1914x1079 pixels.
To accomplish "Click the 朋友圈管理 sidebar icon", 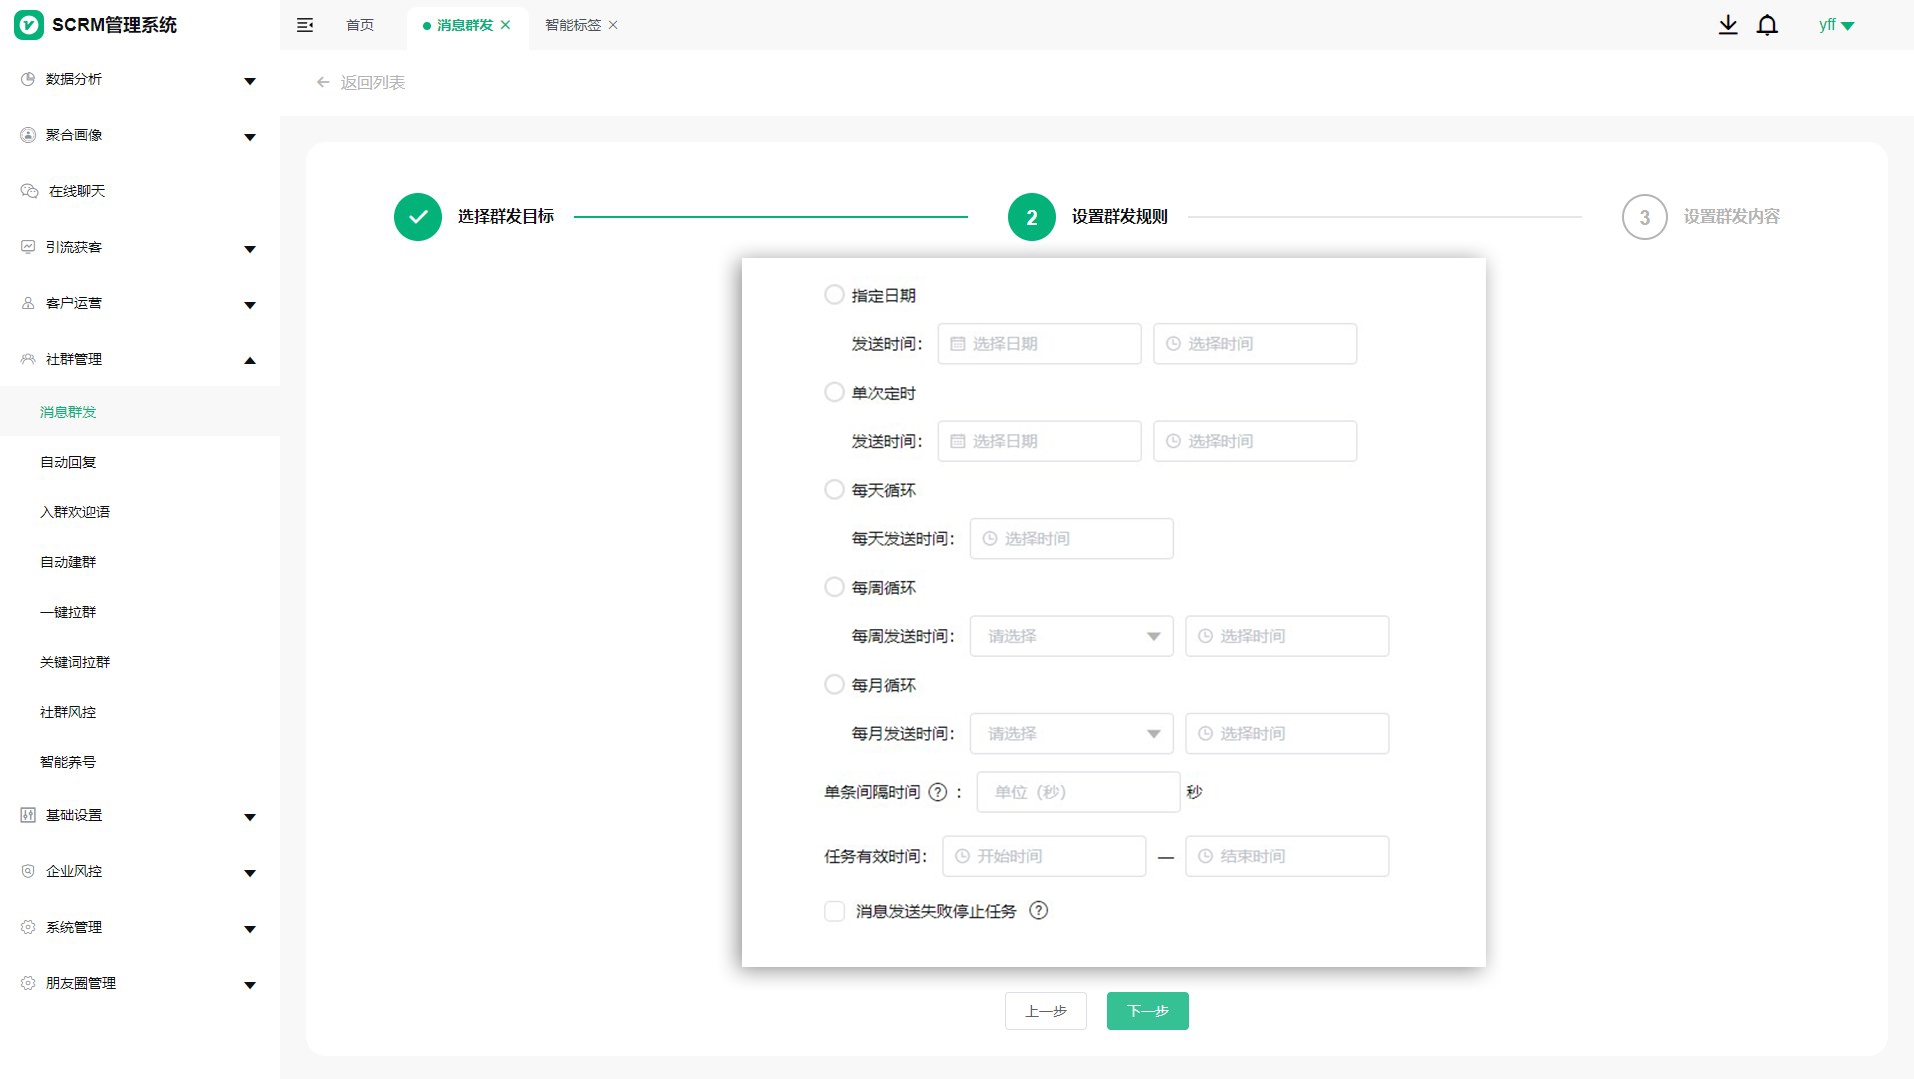I will point(28,983).
